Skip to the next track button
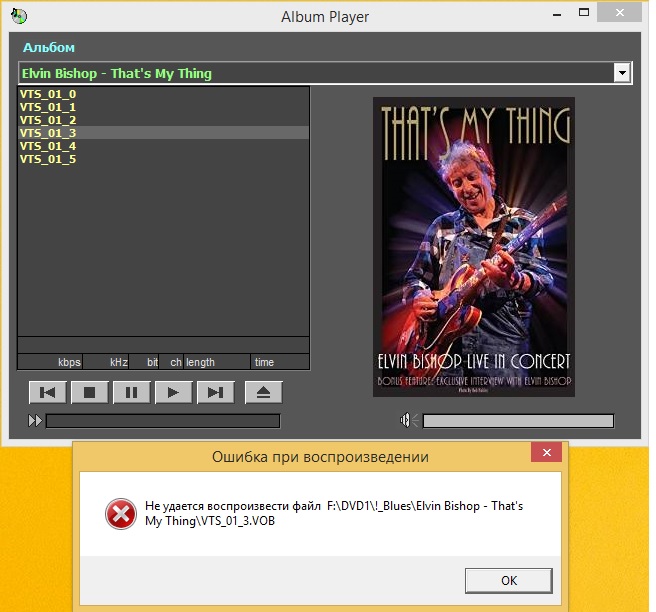Viewport: 656px width, 612px height. 215,392
